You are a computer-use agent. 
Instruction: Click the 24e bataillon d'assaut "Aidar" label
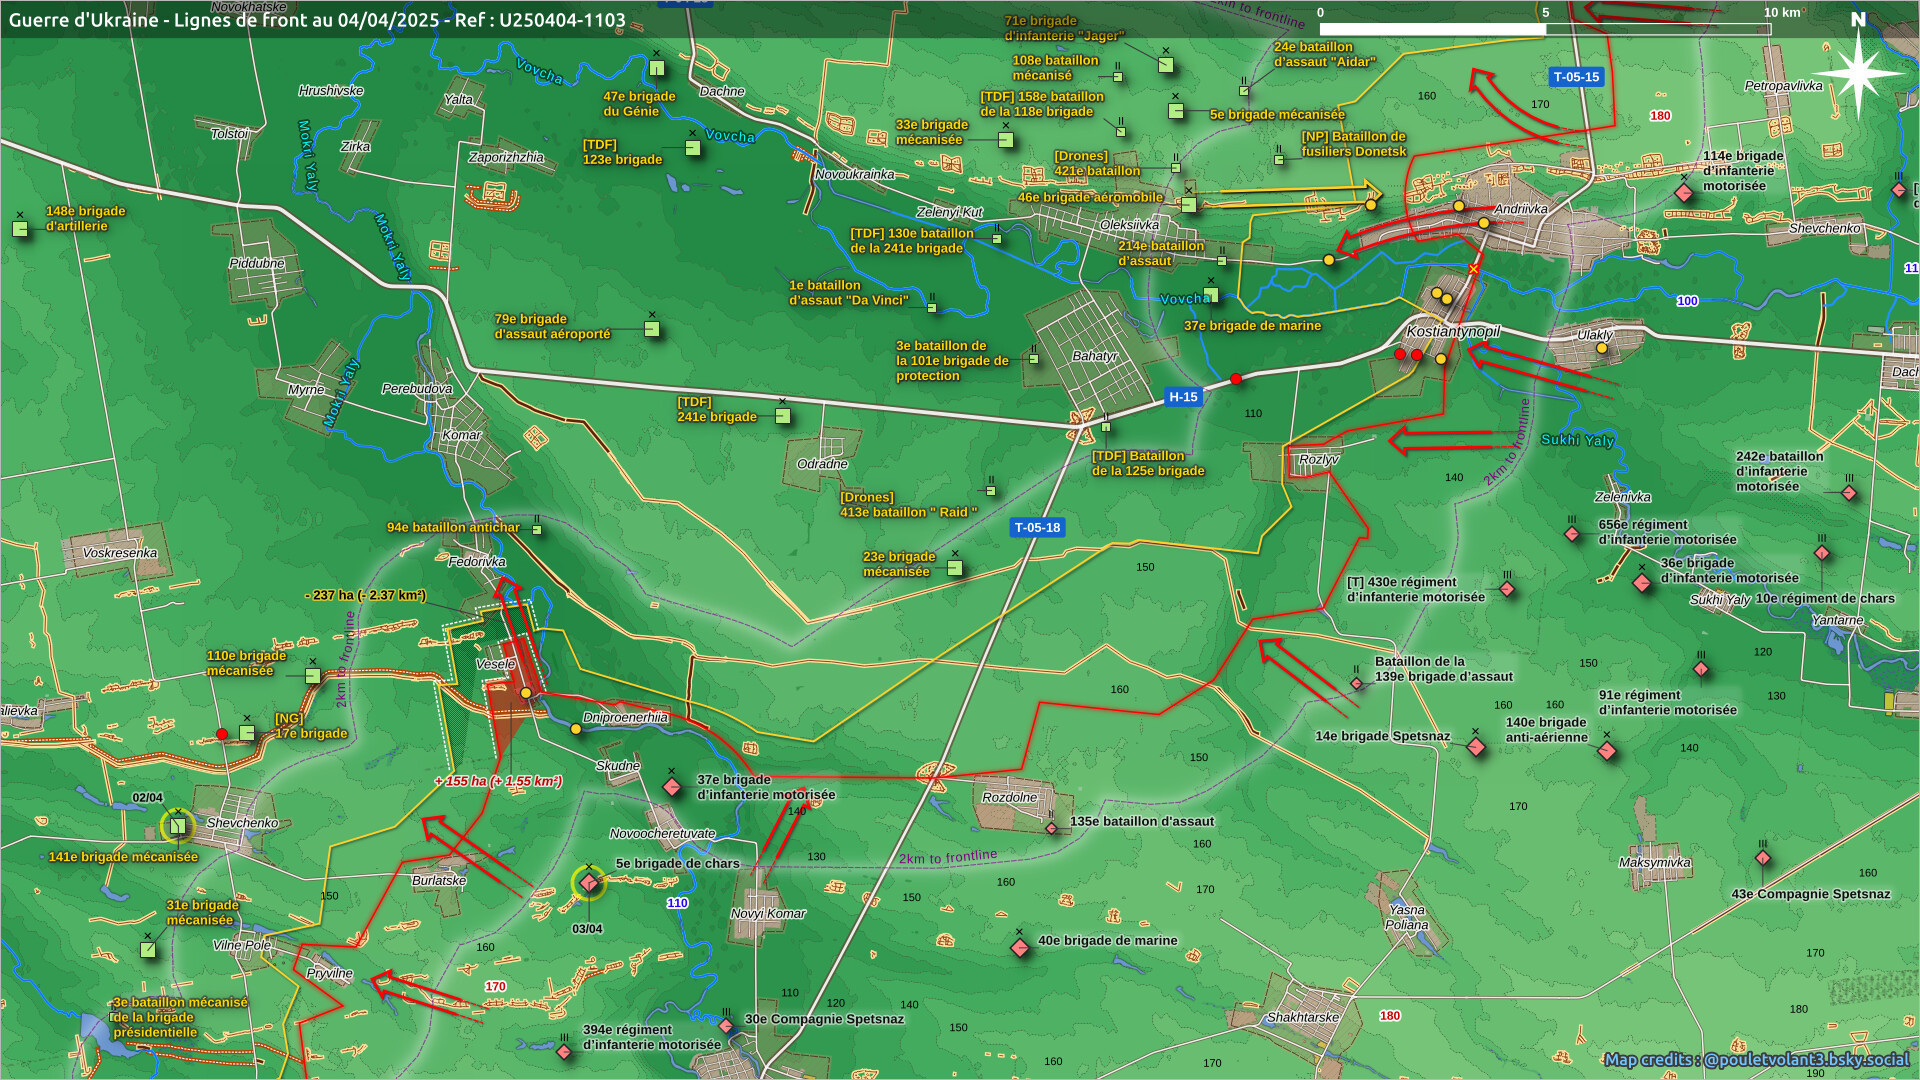[1325, 54]
